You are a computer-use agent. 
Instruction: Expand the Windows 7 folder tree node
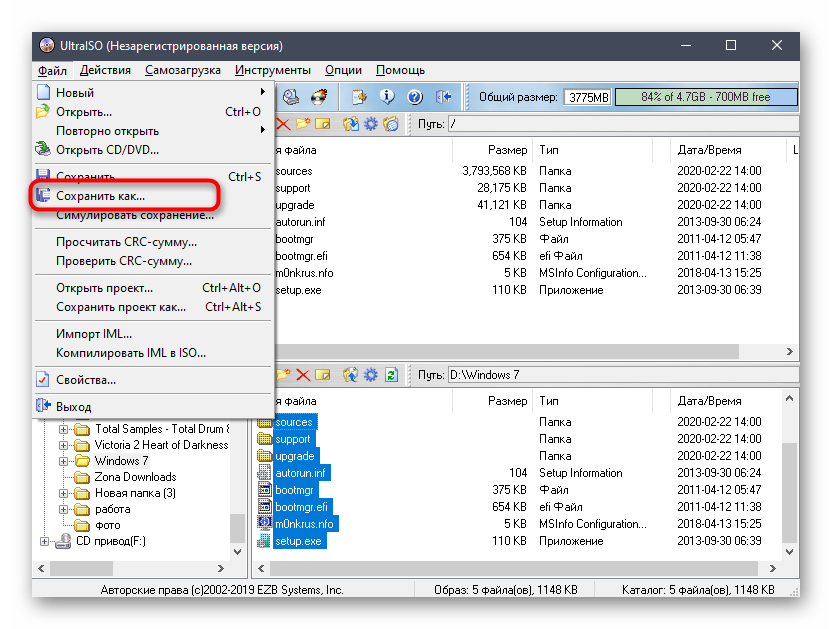[64, 461]
